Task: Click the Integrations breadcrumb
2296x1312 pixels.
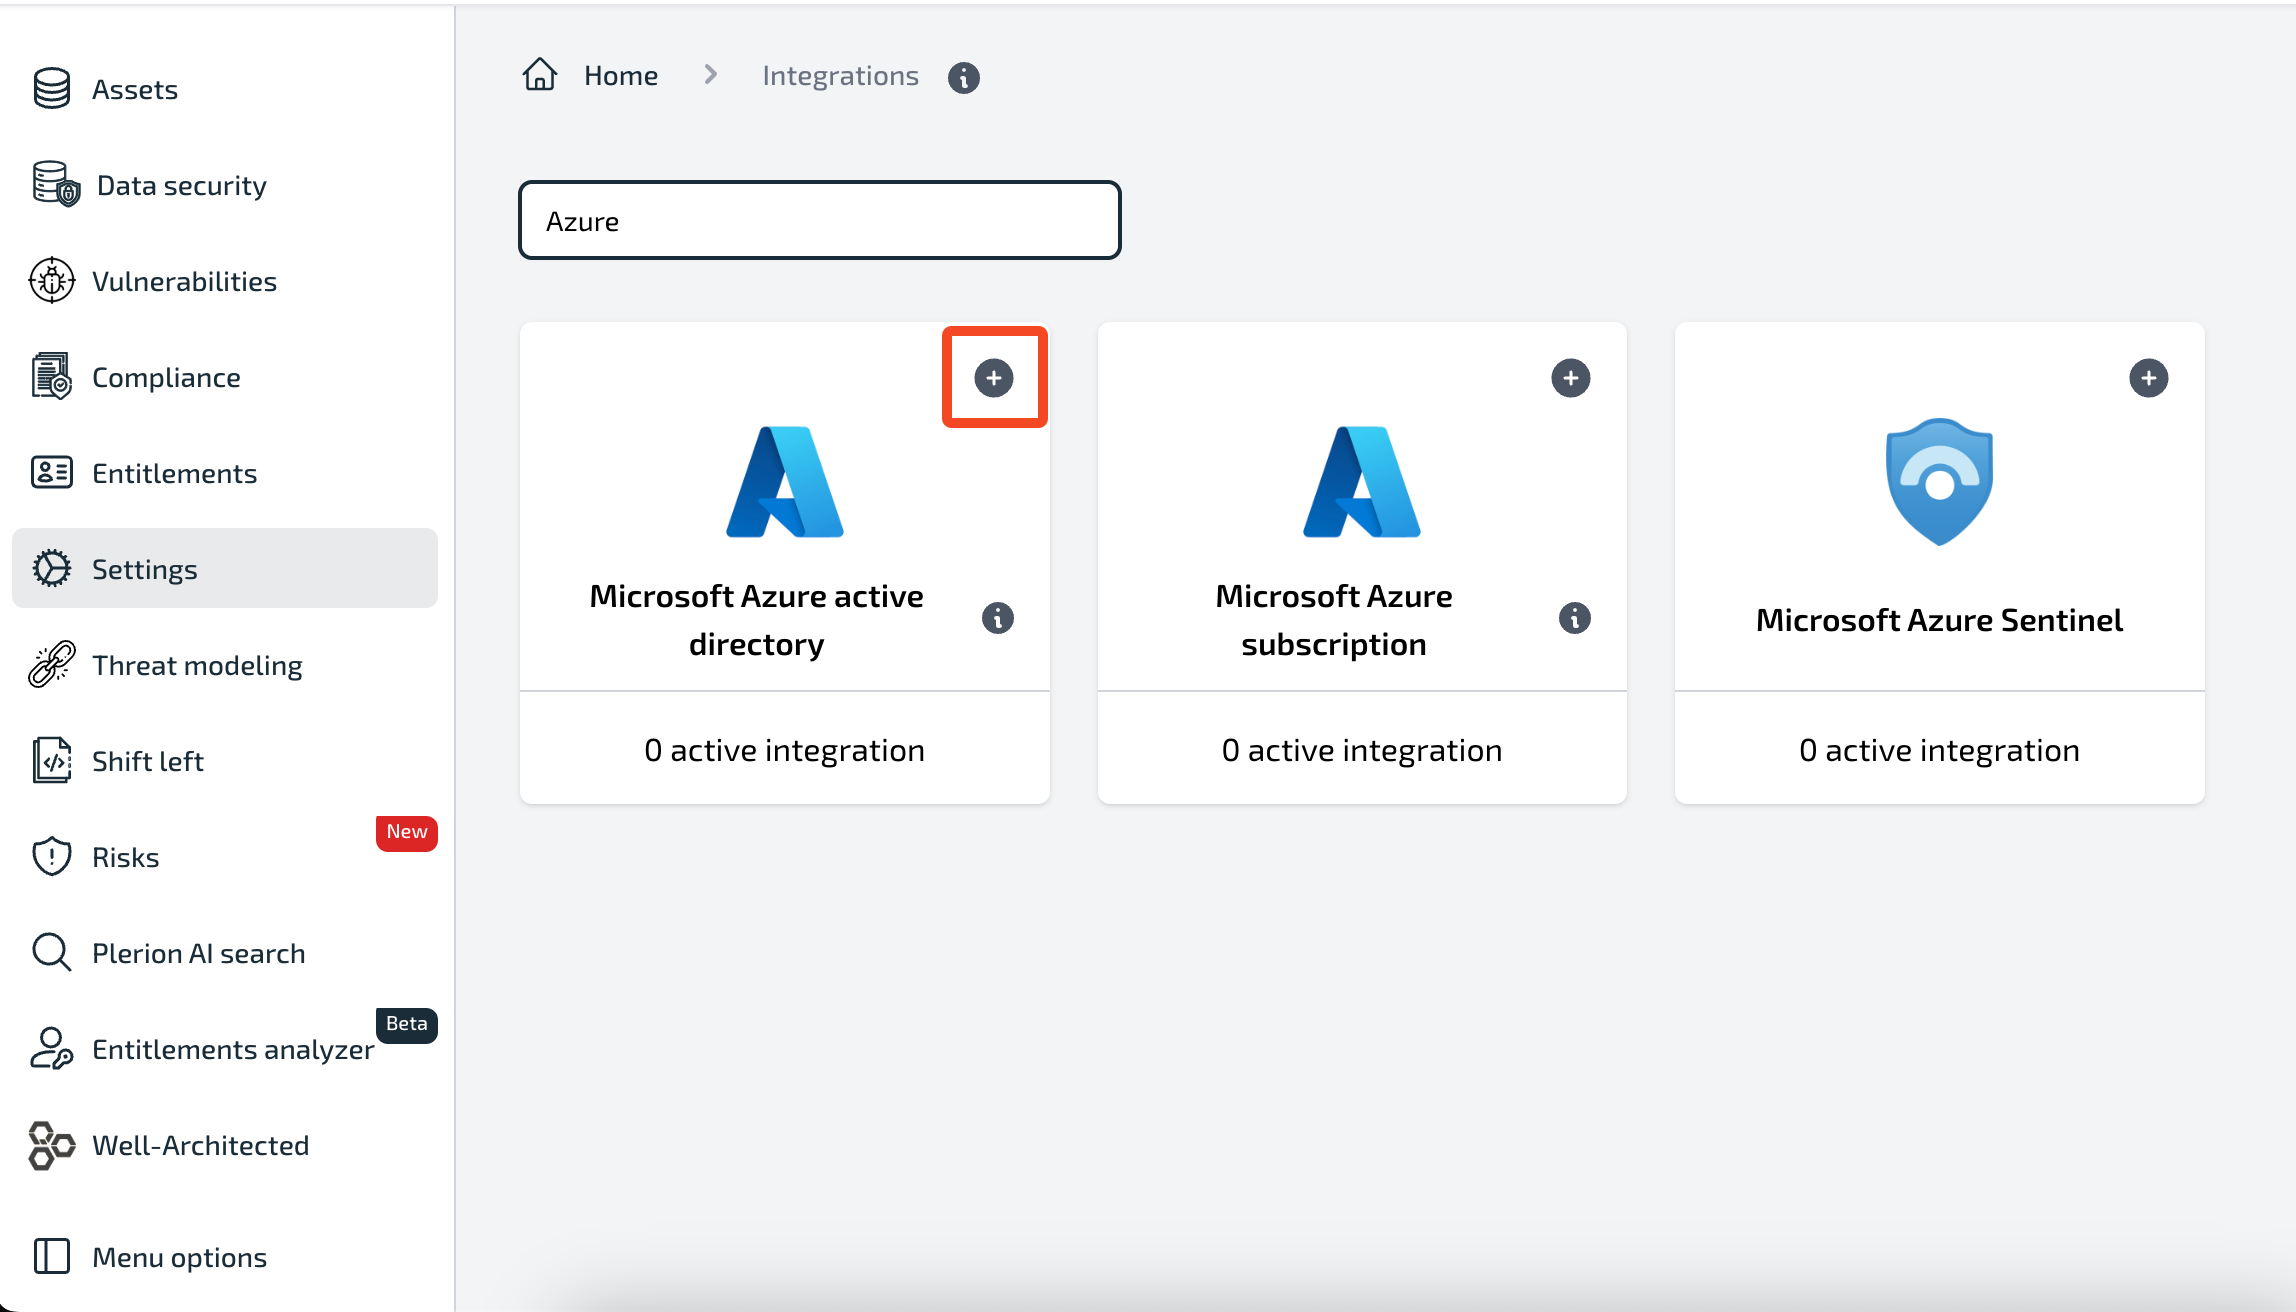Action: click(840, 75)
